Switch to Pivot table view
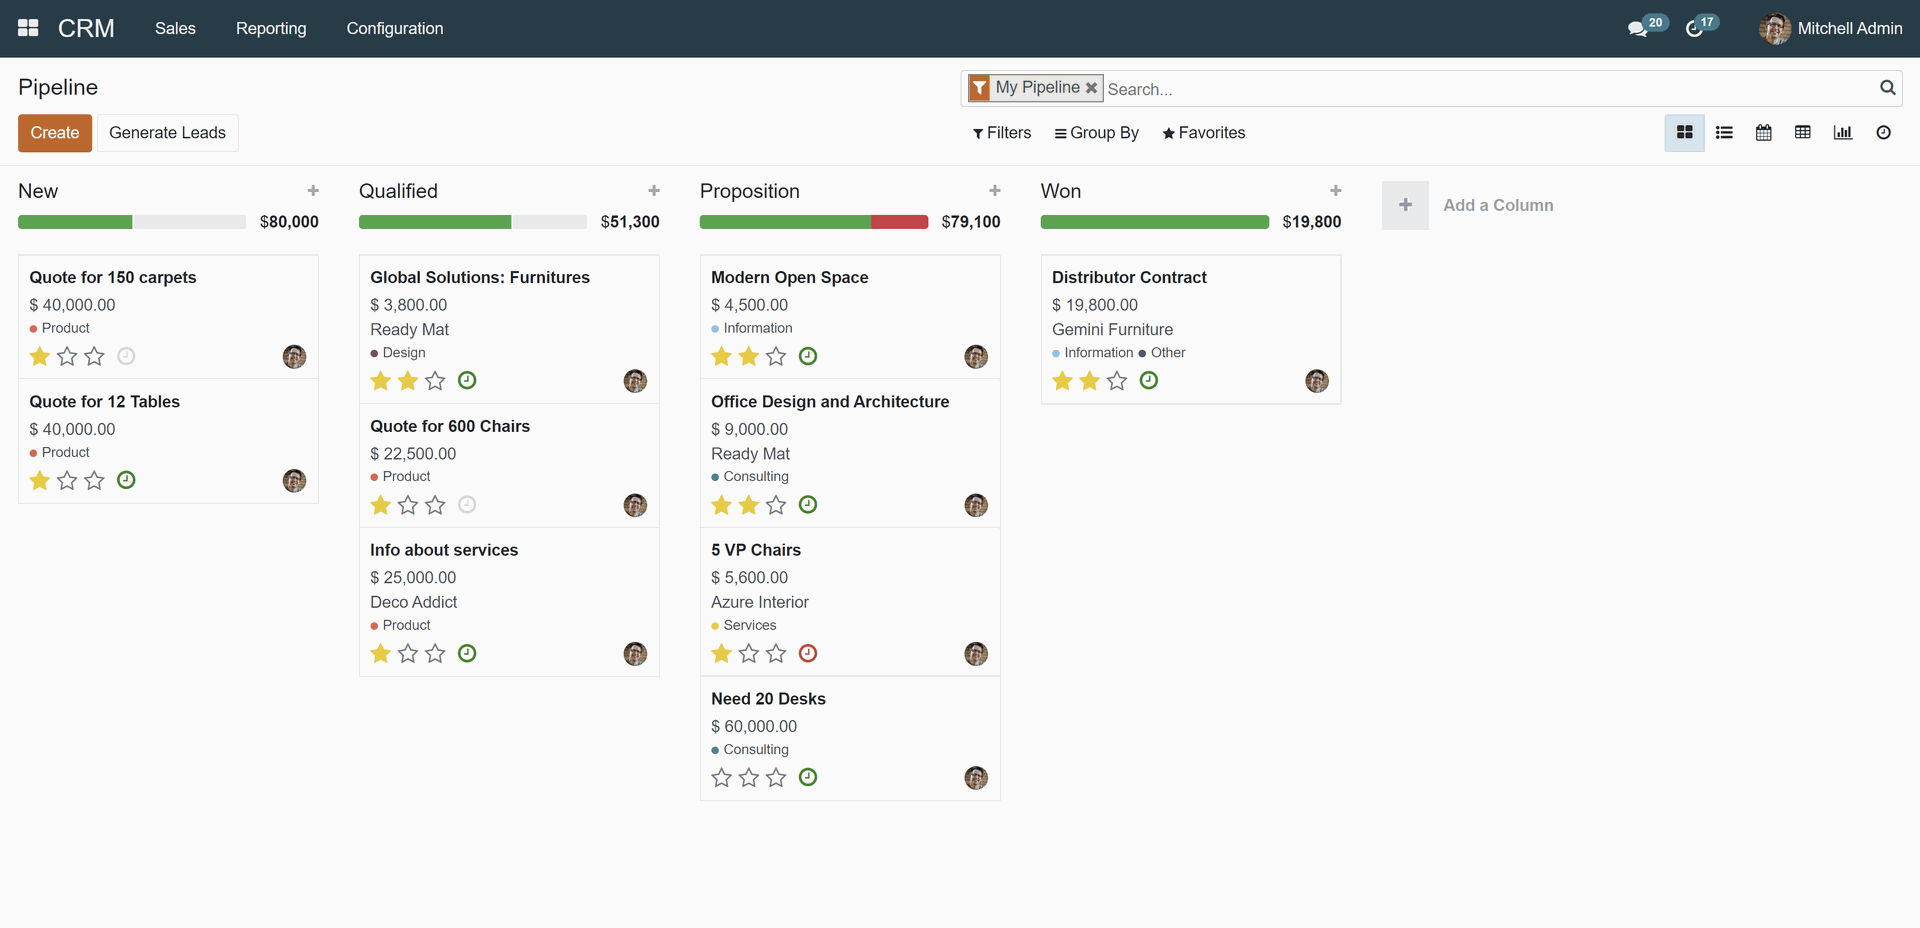The image size is (1920, 928). point(1803,132)
